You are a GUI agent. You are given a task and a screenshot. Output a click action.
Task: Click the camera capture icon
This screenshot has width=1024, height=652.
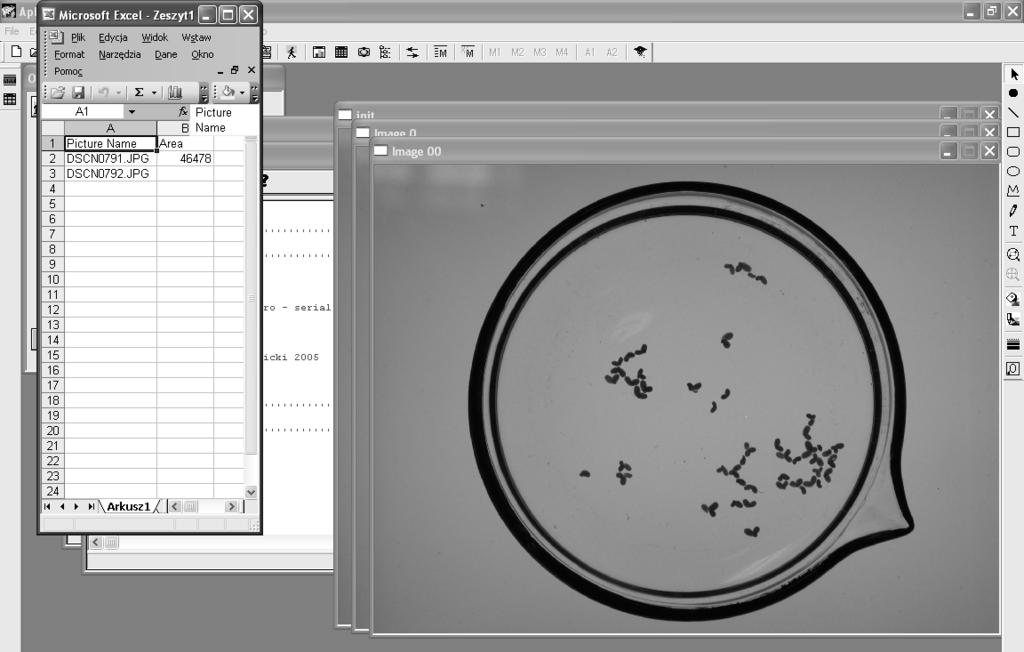pos(364,52)
